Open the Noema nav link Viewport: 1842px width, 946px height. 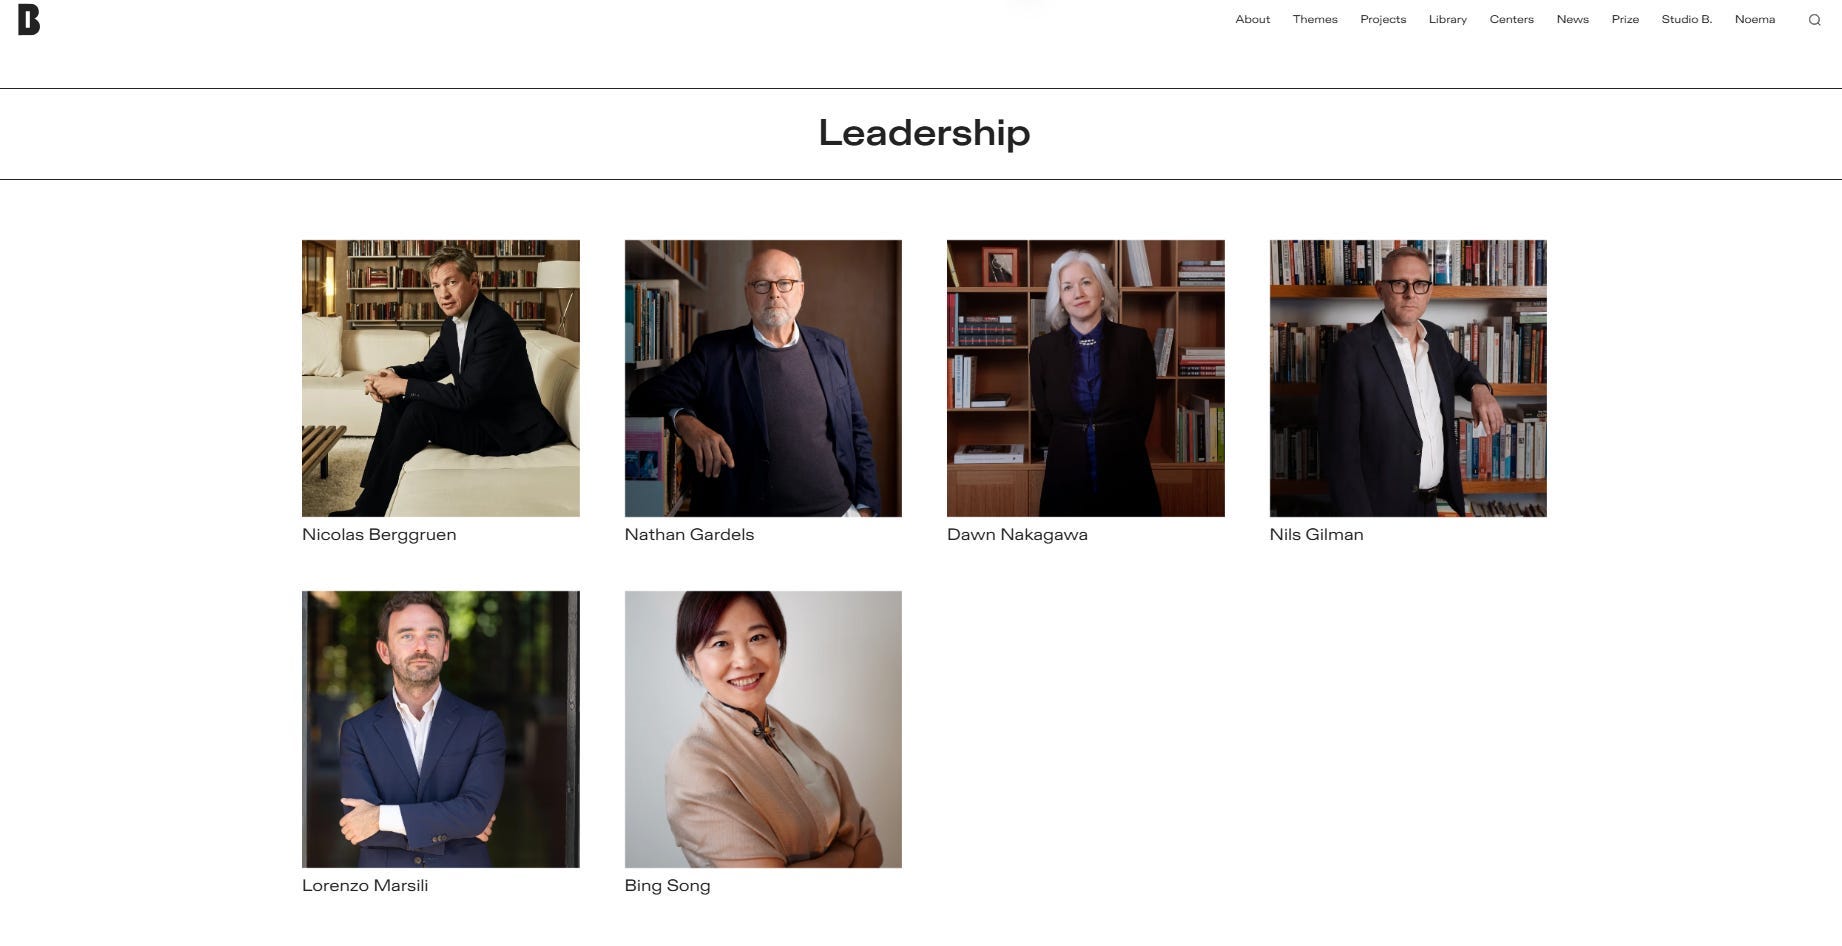pyautogui.click(x=1754, y=19)
